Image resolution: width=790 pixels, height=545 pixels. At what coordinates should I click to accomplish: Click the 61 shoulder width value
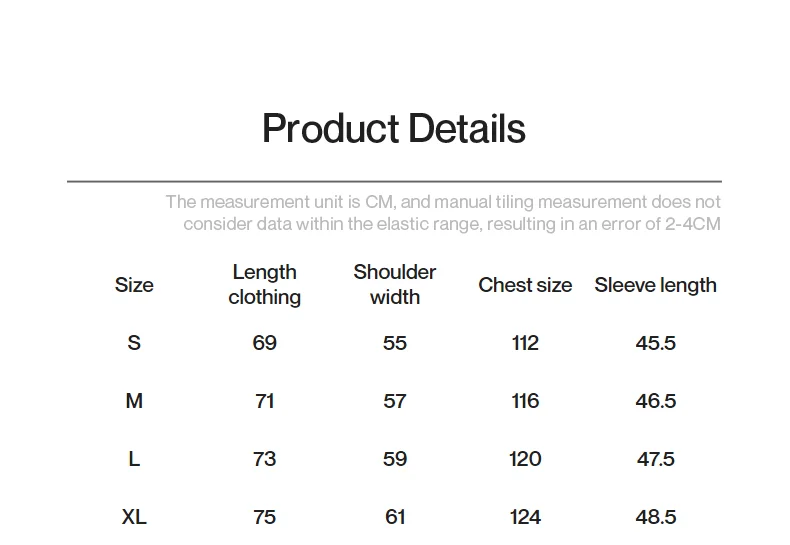[x=394, y=517]
